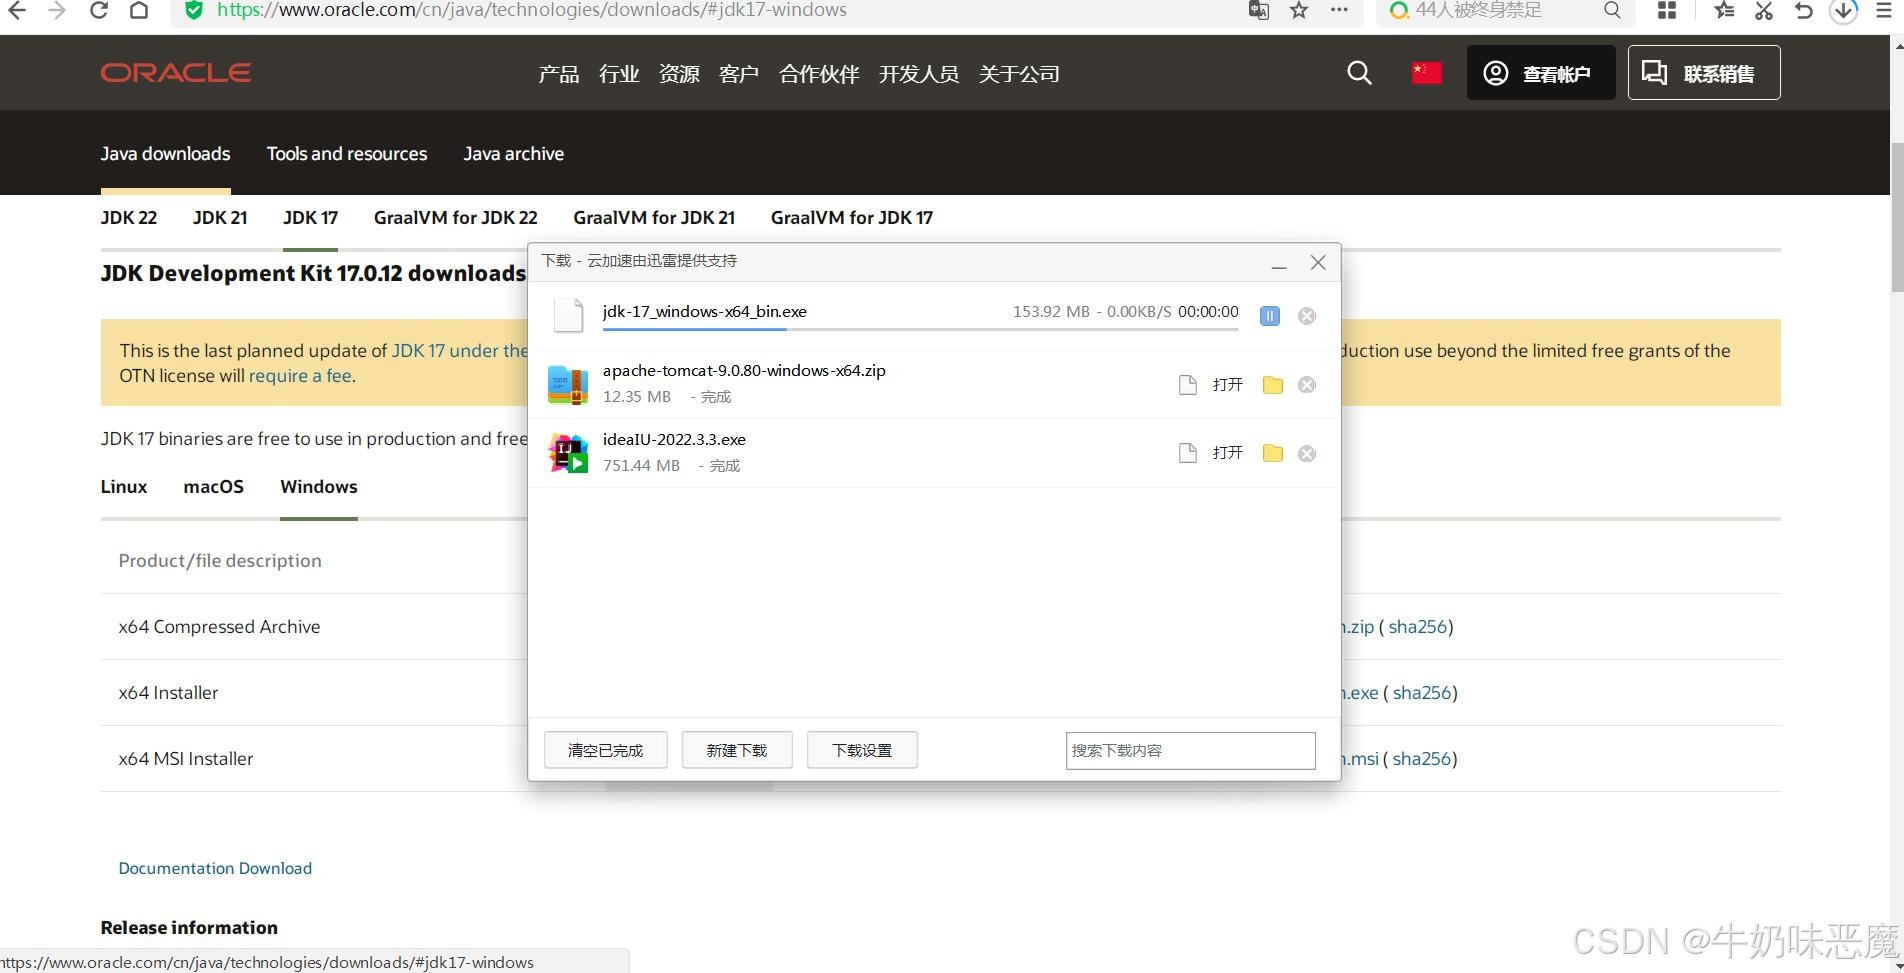
Task: Click the China flag country selector
Action: click(x=1427, y=73)
